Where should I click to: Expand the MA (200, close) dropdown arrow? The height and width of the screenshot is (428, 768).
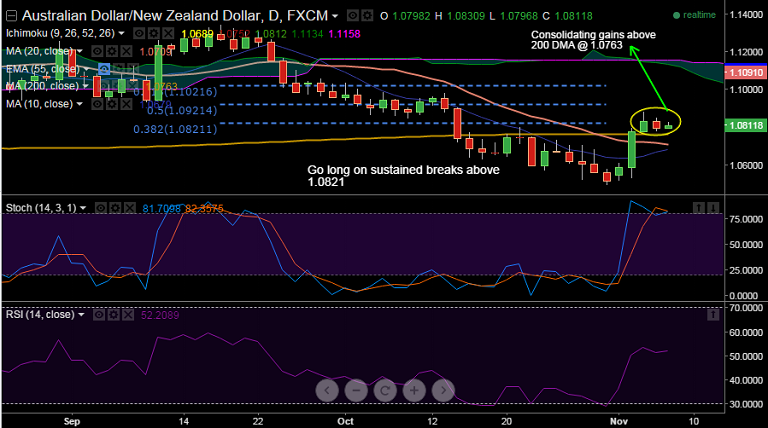tap(86, 86)
